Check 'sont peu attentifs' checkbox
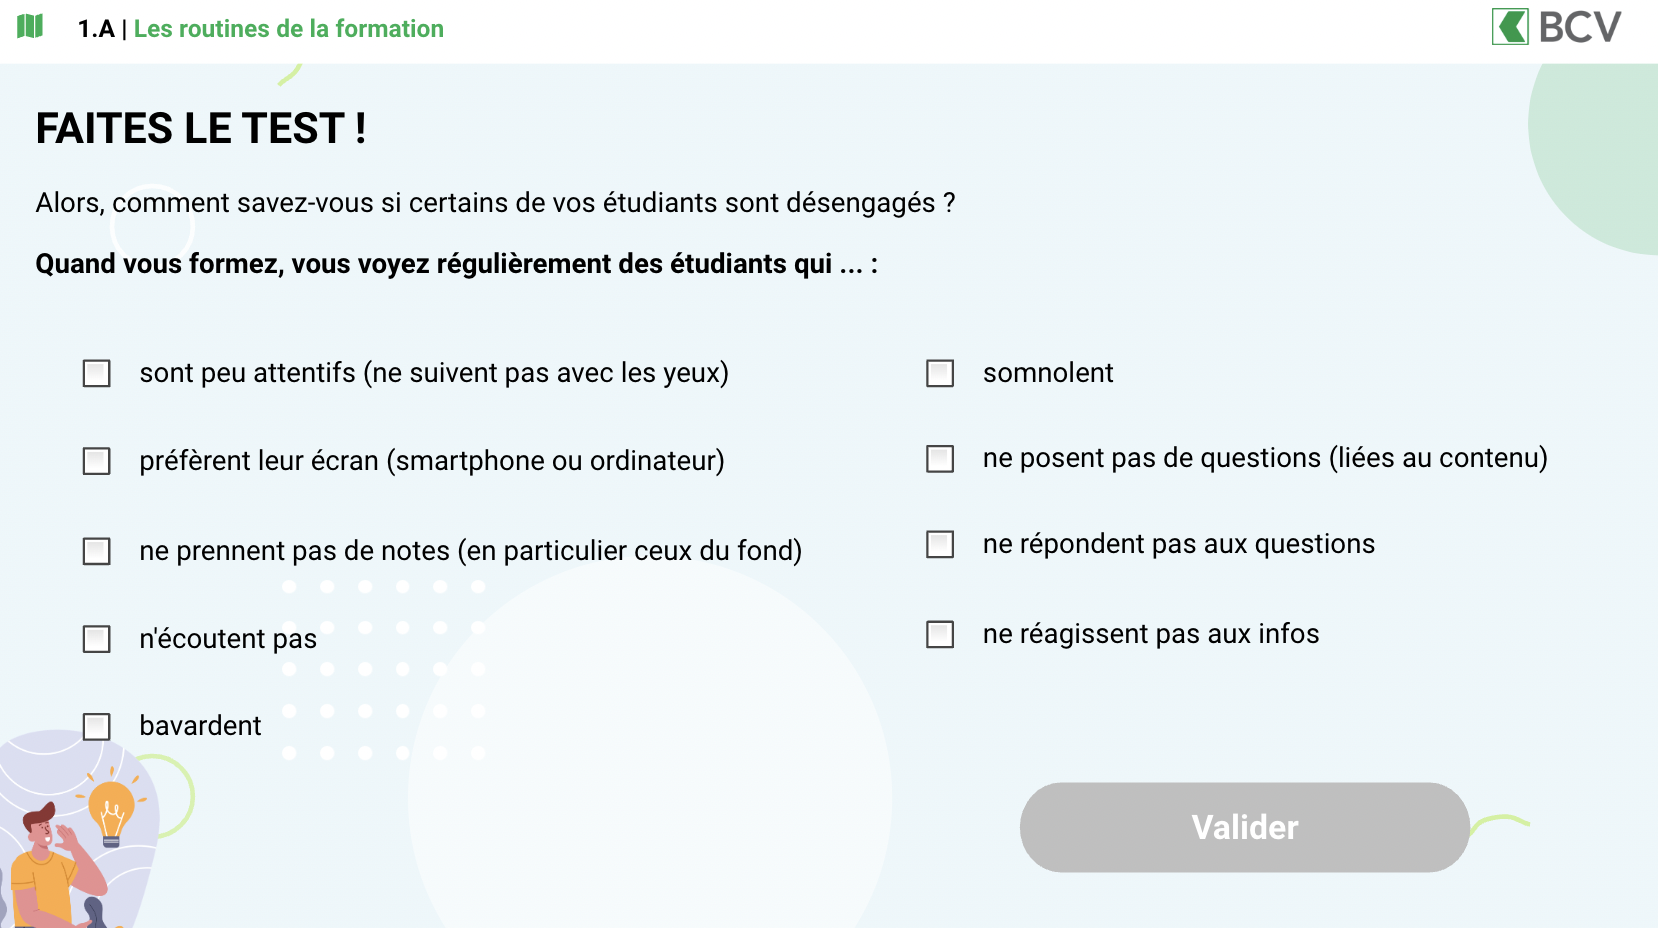The height and width of the screenshot is (928, 1658). pyautogui.click(x=97, y=374)
